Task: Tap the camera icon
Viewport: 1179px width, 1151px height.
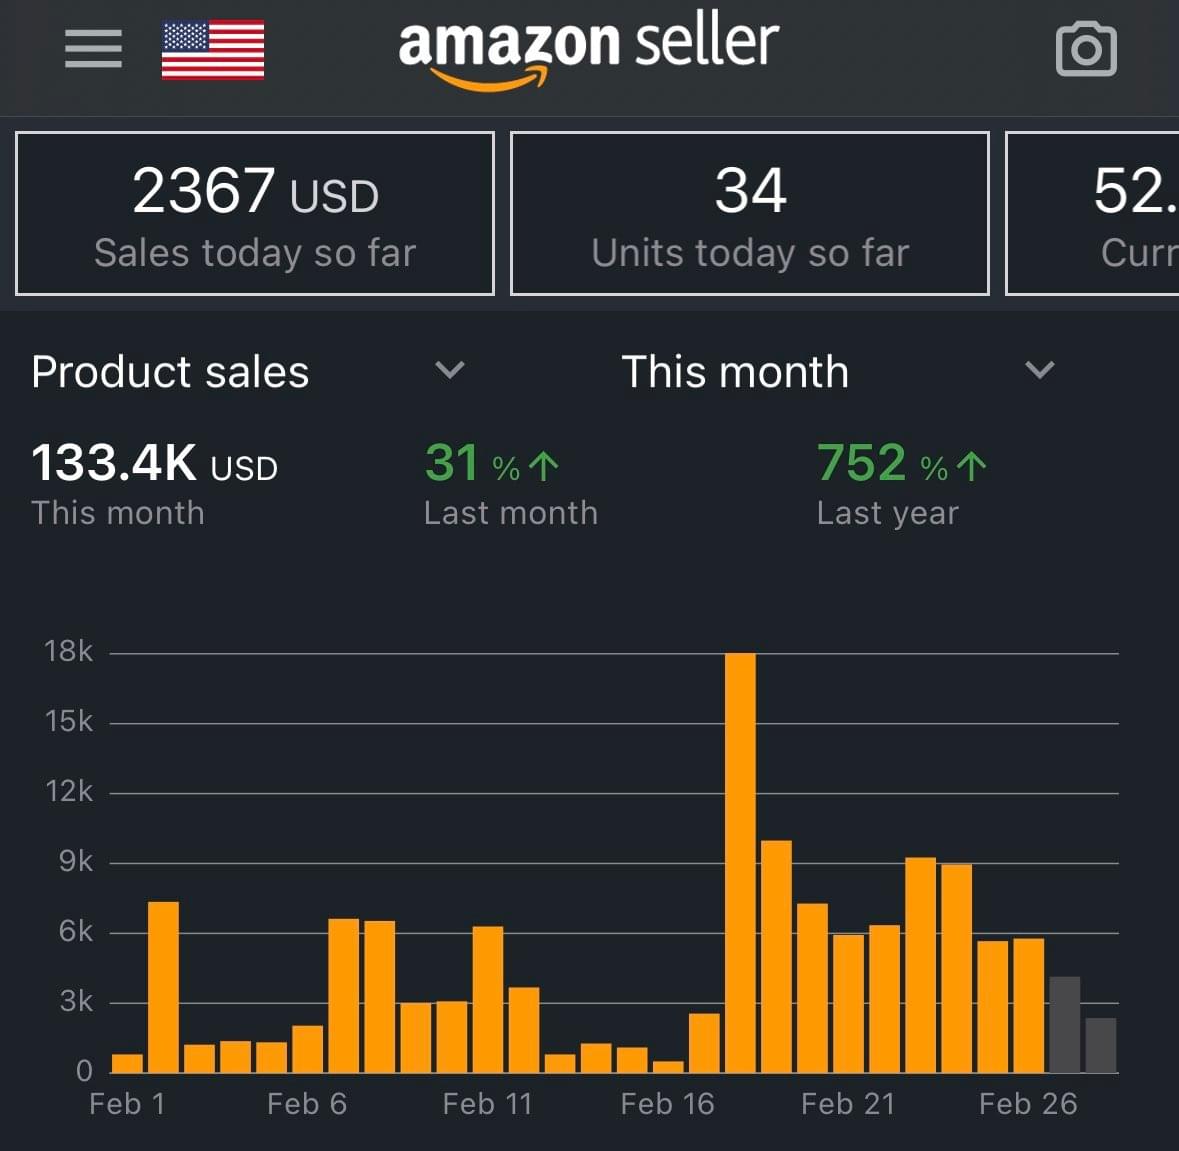Action: (x=1086, y=49)
